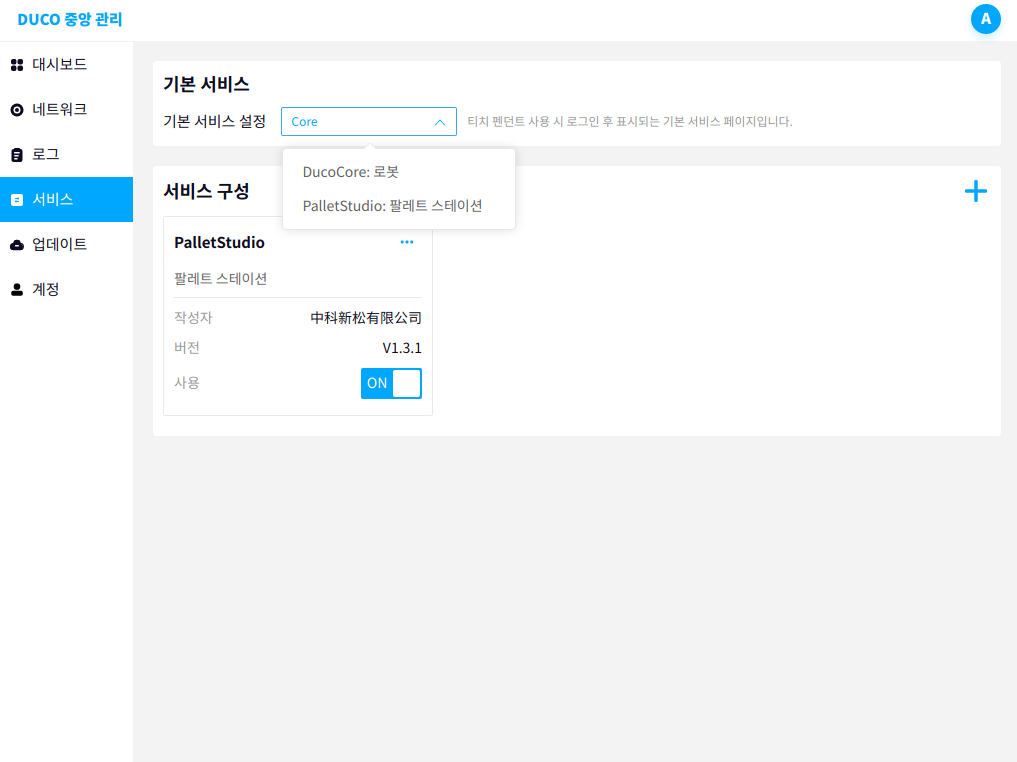This screenshot has width=1017, height=762.
Task: Click the touch pendant description text
Action: click(x=630, y=121)
